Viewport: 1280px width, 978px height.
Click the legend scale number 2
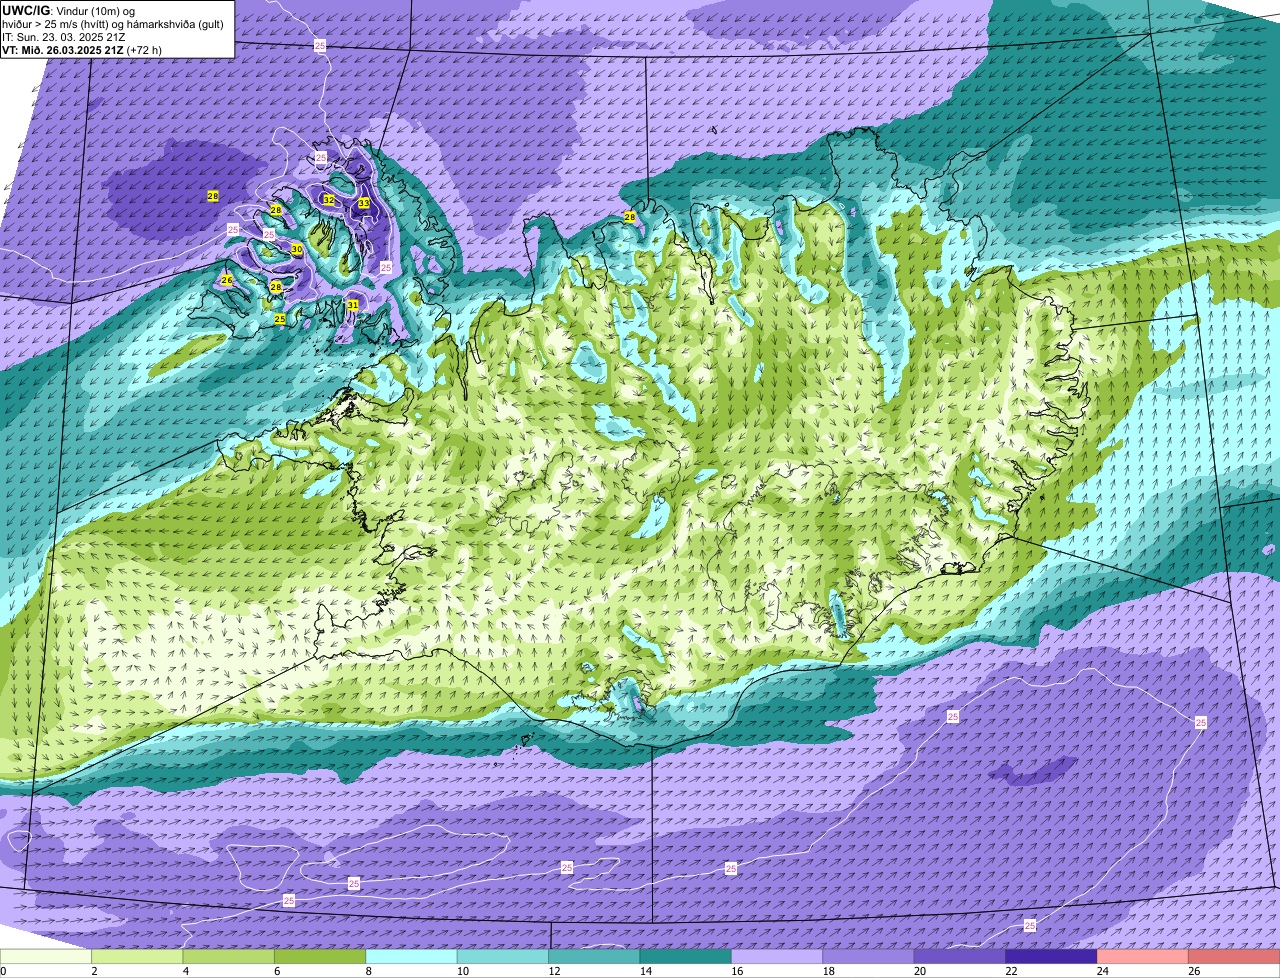(92, 971)
